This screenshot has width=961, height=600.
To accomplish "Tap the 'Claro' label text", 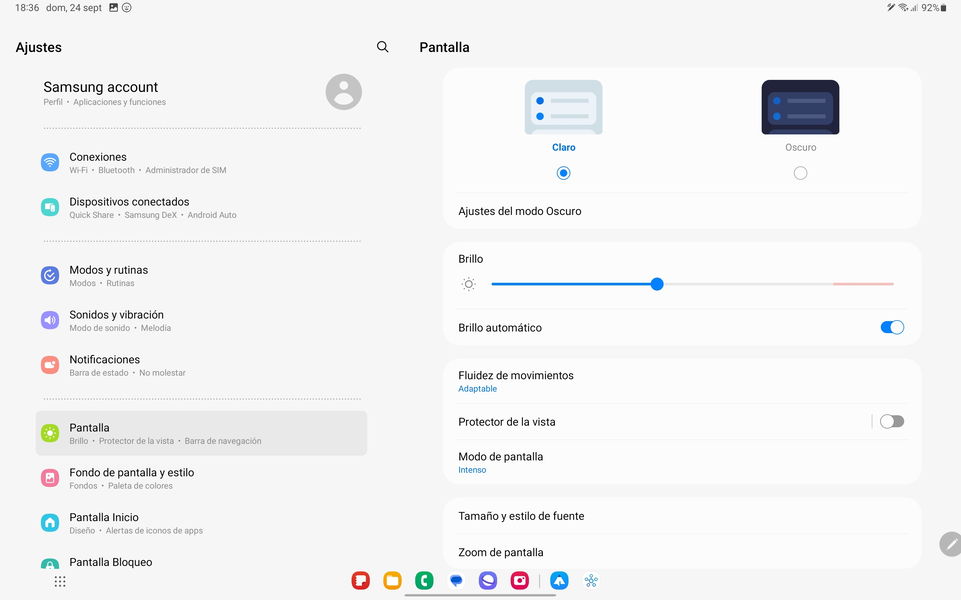I will (x=563, y=147).
